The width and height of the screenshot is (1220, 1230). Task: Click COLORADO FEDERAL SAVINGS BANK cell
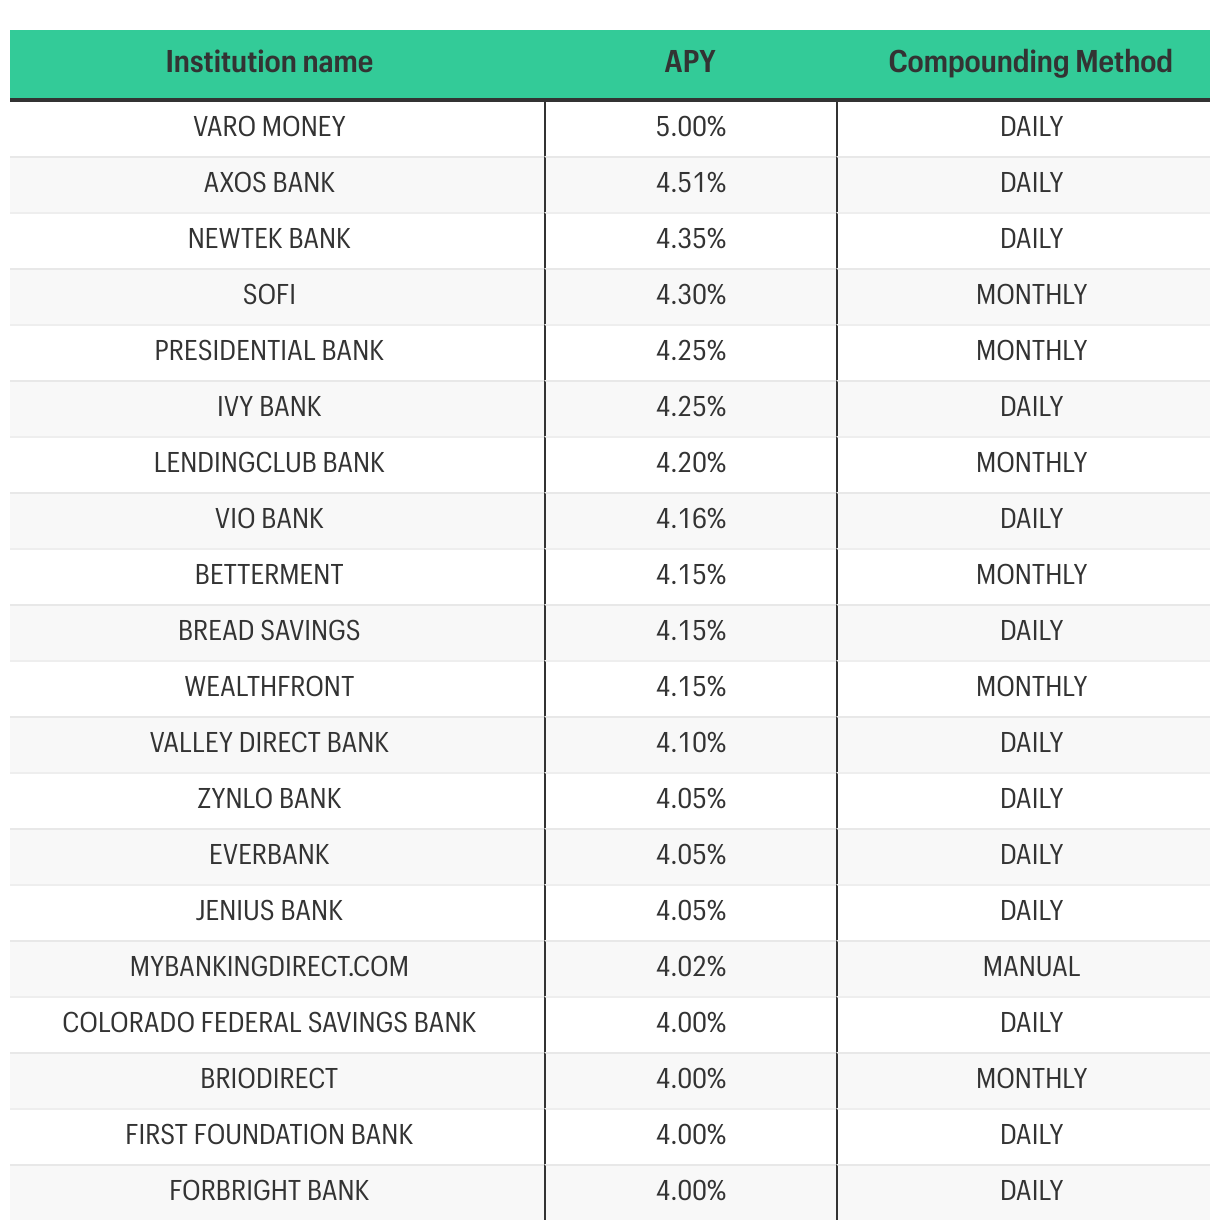[x=269, y=1023]
